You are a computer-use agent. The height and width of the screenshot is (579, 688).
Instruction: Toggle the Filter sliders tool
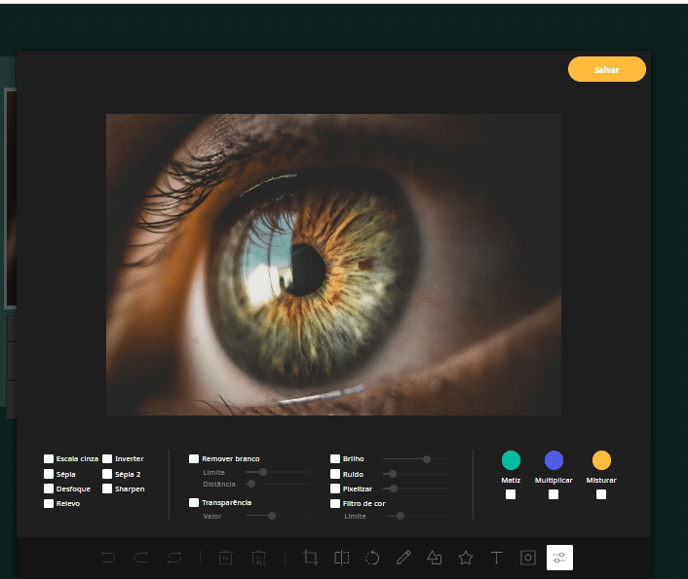click(559, 558)
